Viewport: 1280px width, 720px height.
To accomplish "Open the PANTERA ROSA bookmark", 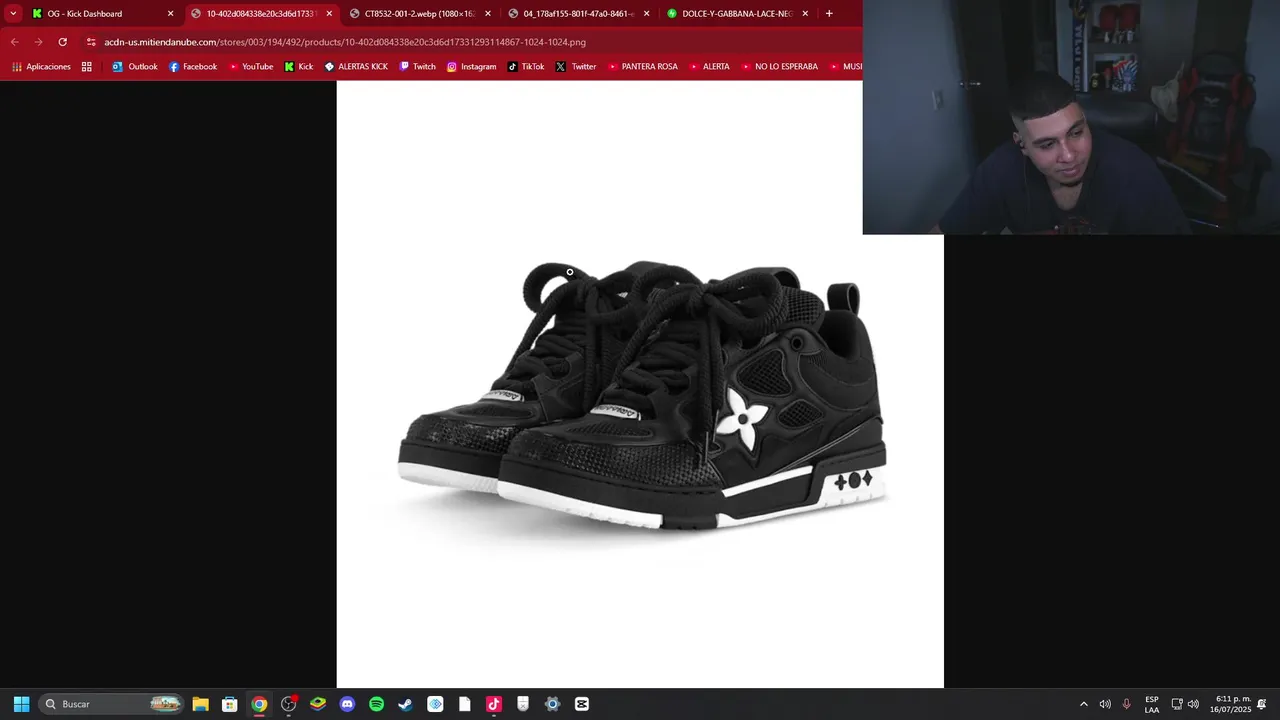I will point(642,67).
